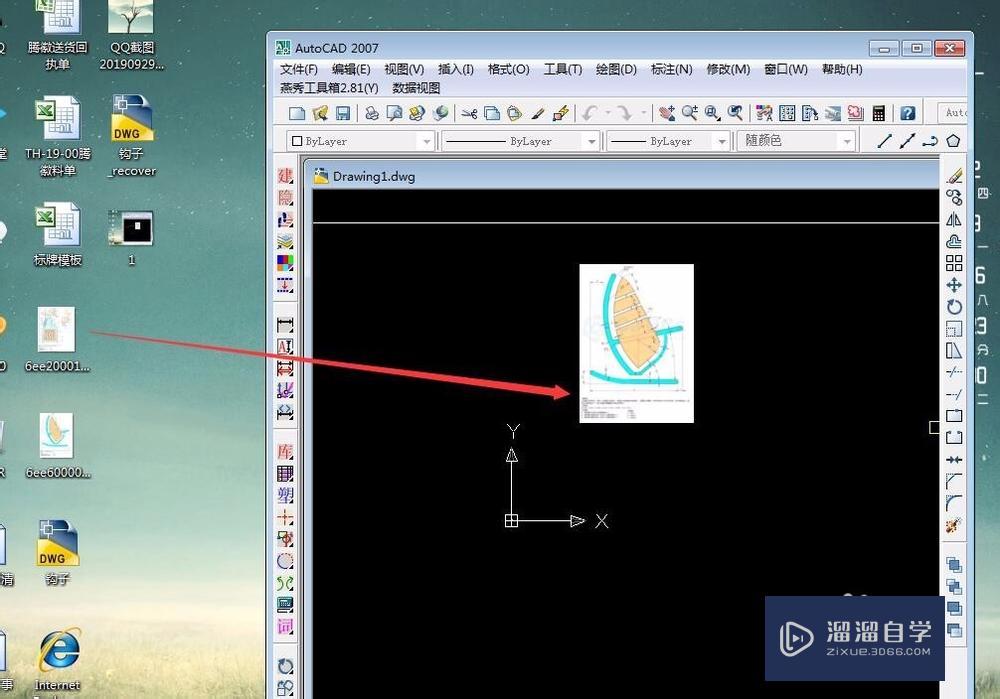Select the Array tool
This screenshot has height=699, width=1000.
[x=954, y=263]
